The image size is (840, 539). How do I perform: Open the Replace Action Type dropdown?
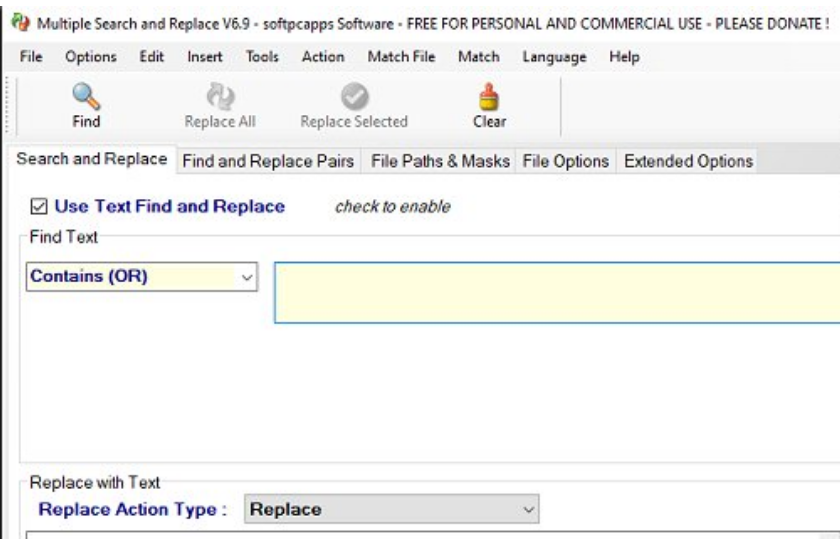point(529,509)
